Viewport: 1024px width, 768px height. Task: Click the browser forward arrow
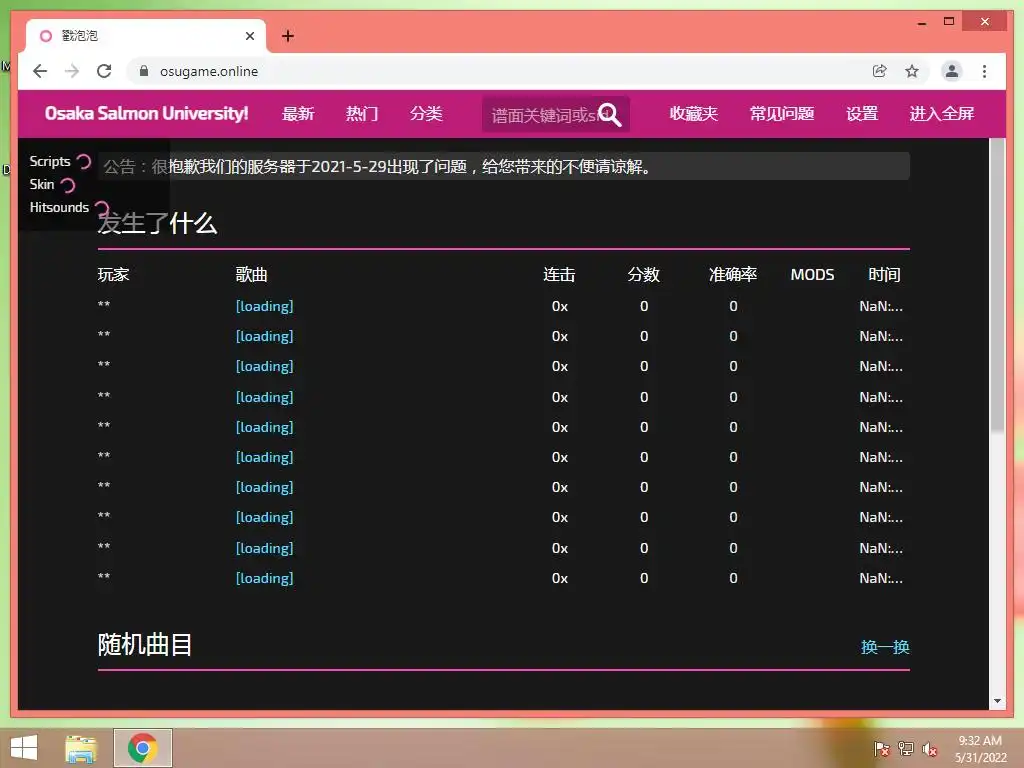[x=72, y=71]
